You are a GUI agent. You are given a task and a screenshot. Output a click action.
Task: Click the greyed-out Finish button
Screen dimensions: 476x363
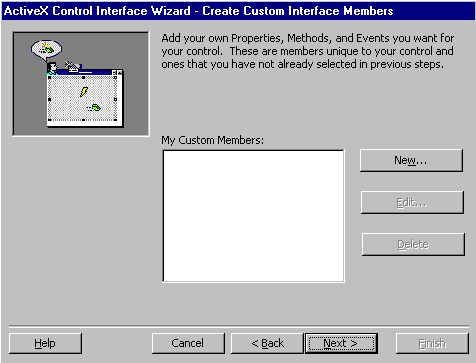(432, 343)
